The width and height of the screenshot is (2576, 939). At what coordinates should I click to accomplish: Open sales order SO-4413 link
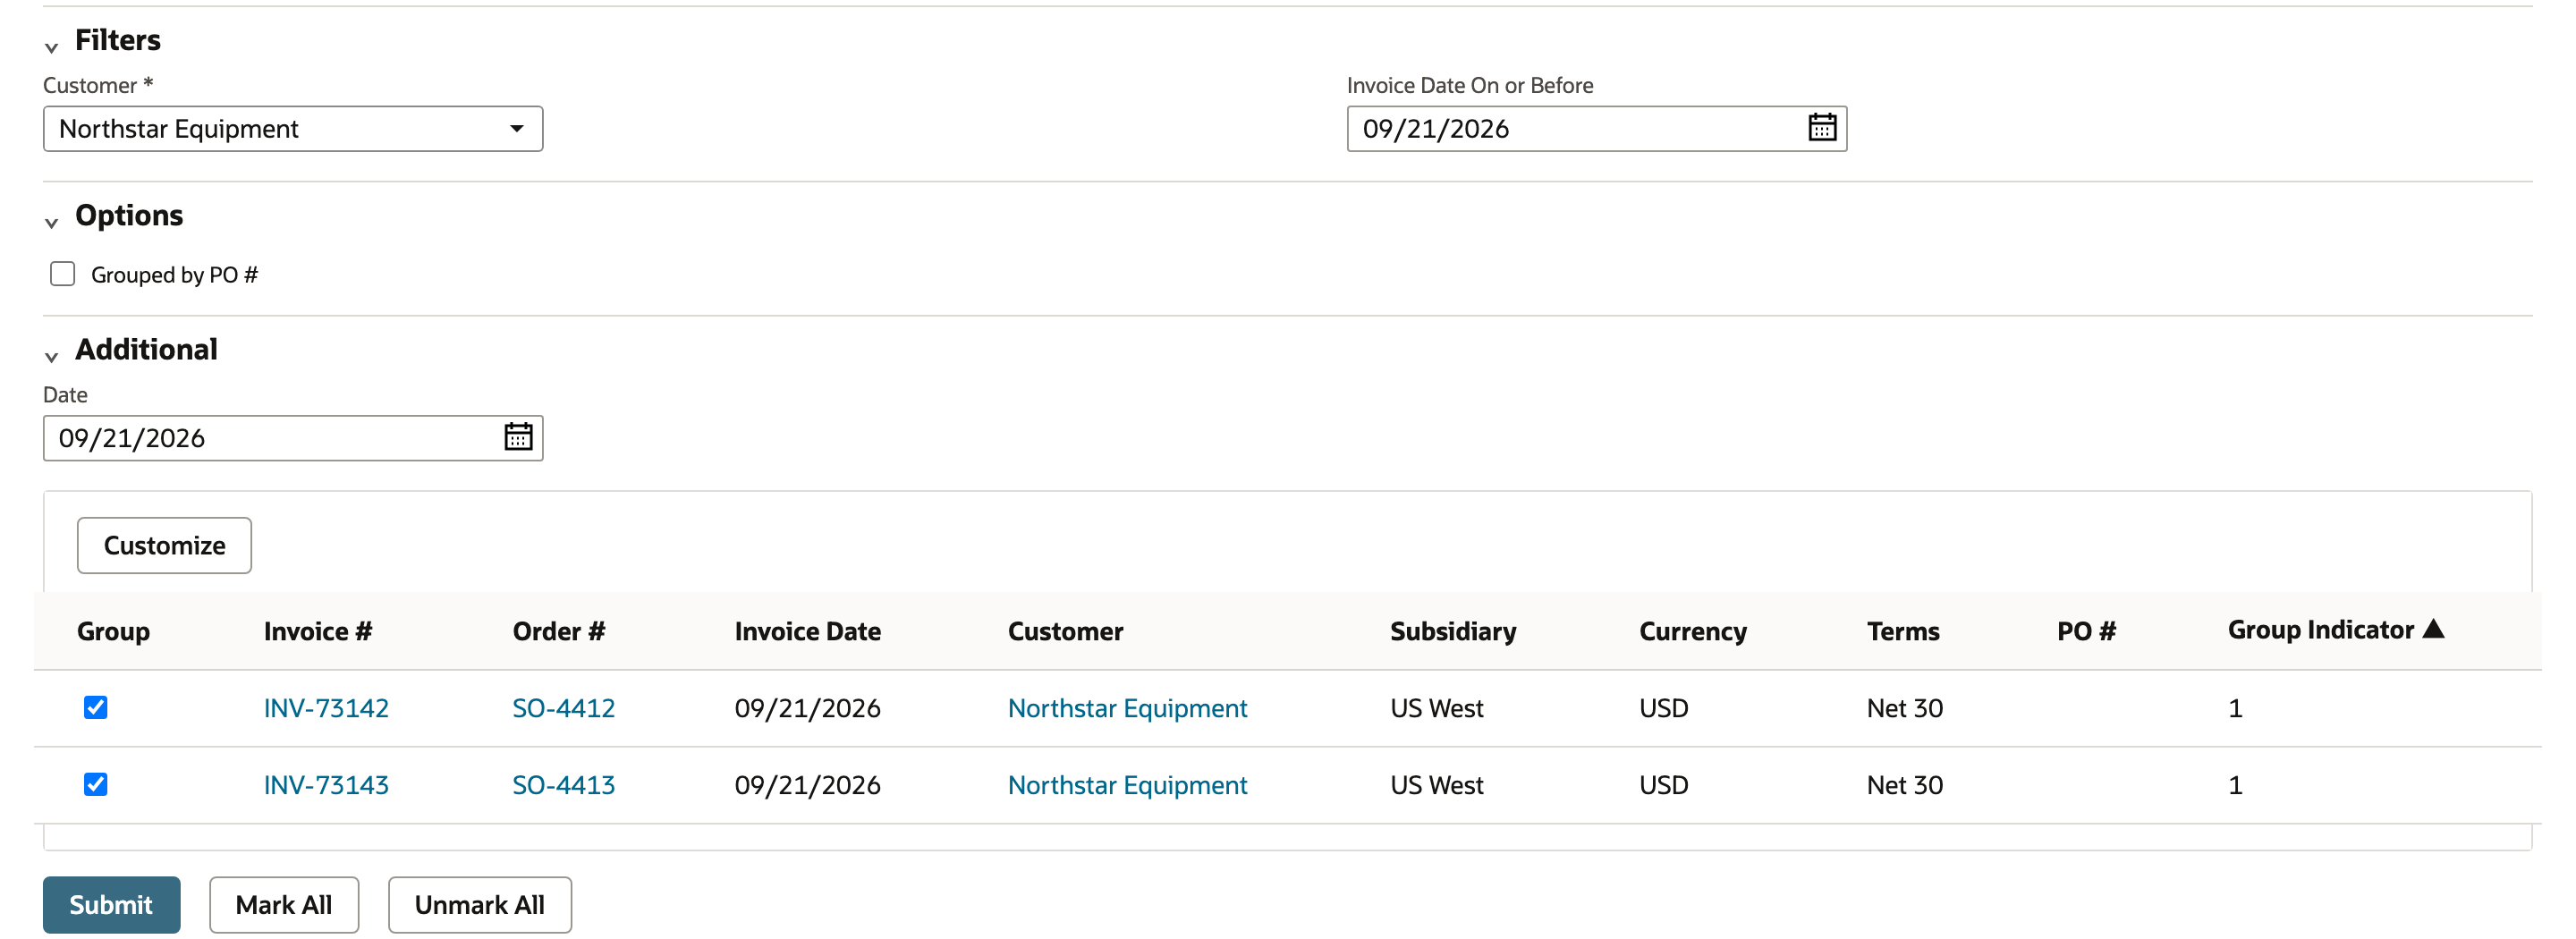[564, 785]
